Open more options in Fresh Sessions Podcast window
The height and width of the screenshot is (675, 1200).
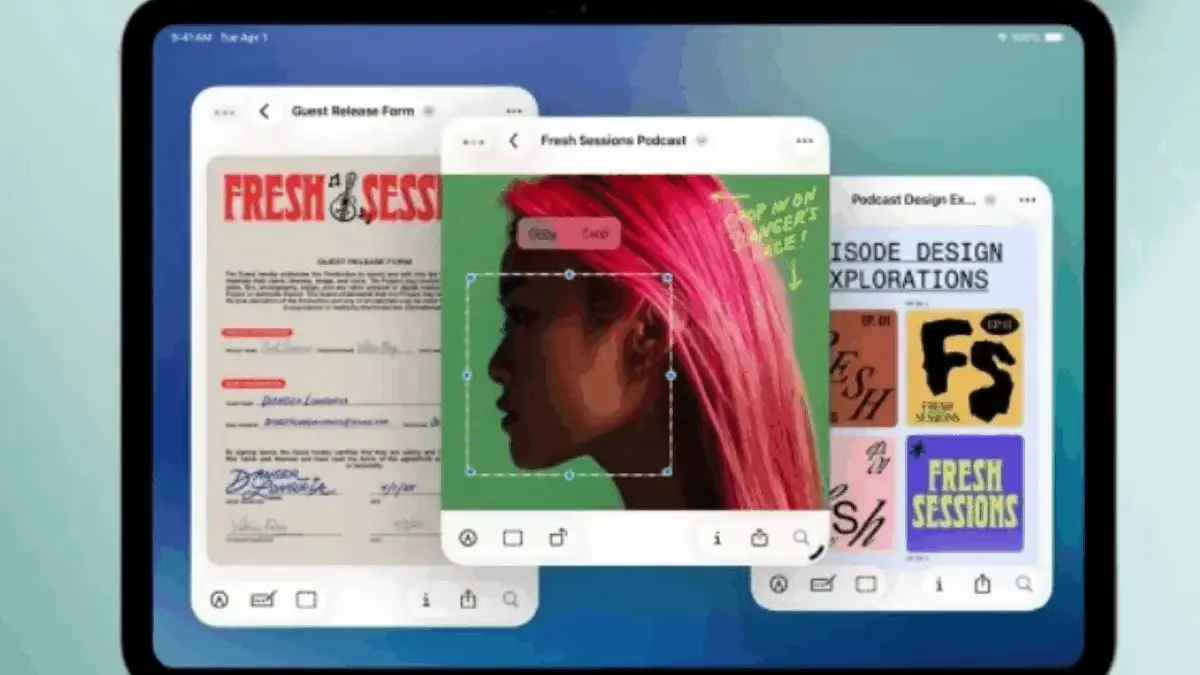tap(805, 141)
